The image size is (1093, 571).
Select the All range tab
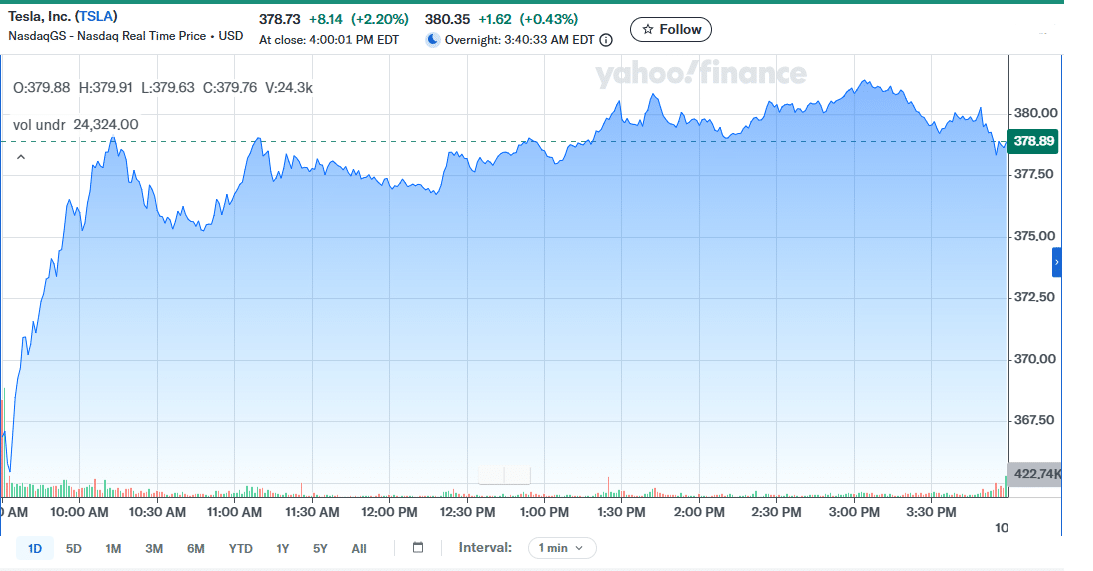coord(359,549)
